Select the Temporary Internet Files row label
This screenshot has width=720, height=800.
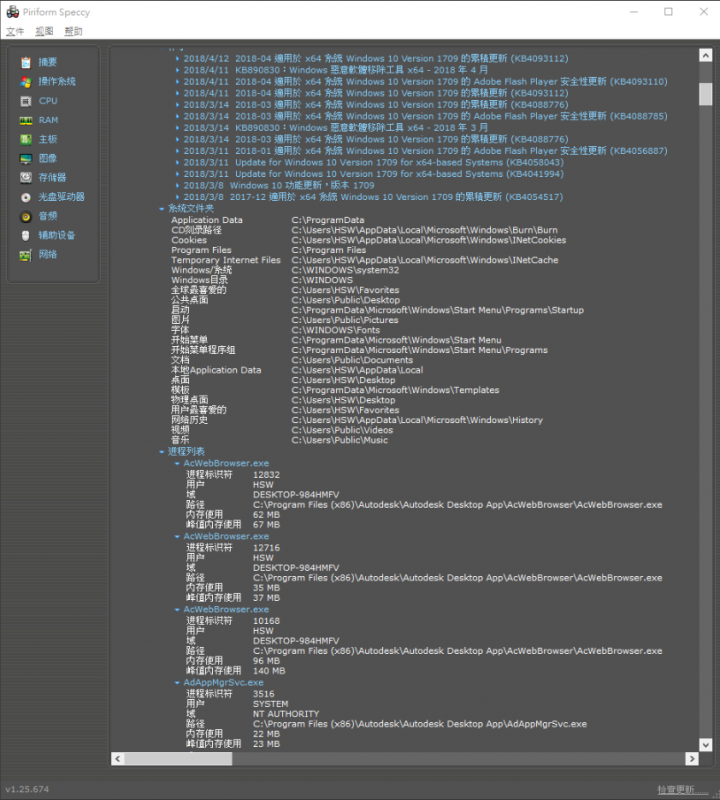click(226, 260)
